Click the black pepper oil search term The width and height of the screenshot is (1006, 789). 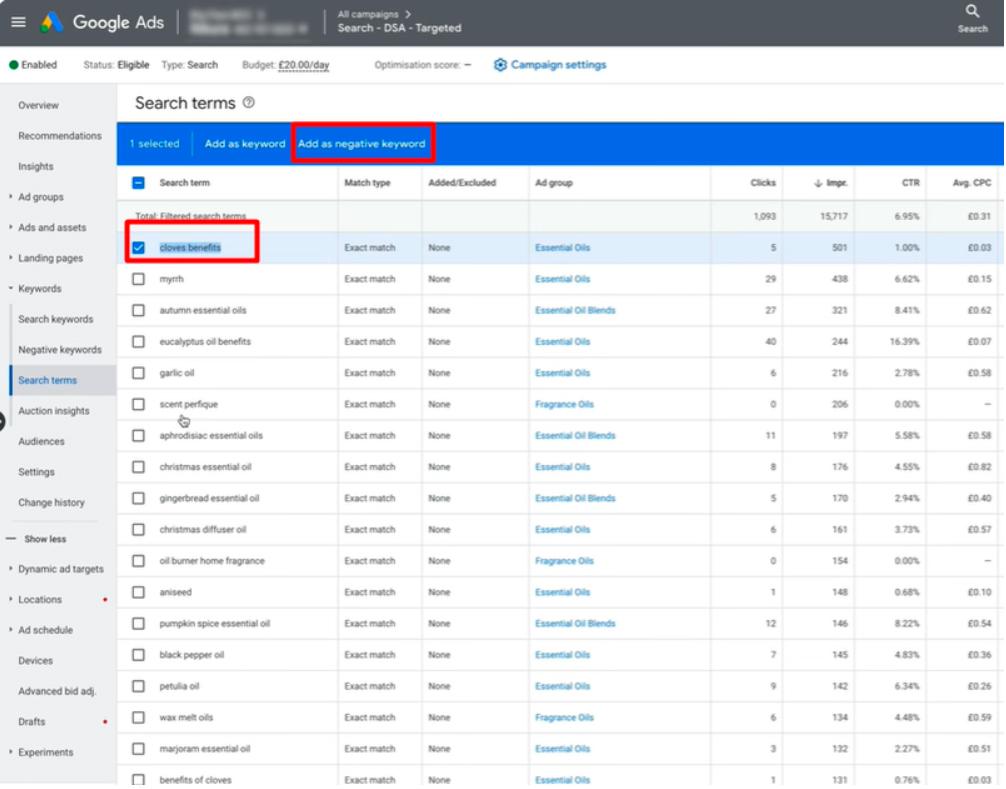click(191, 655)
